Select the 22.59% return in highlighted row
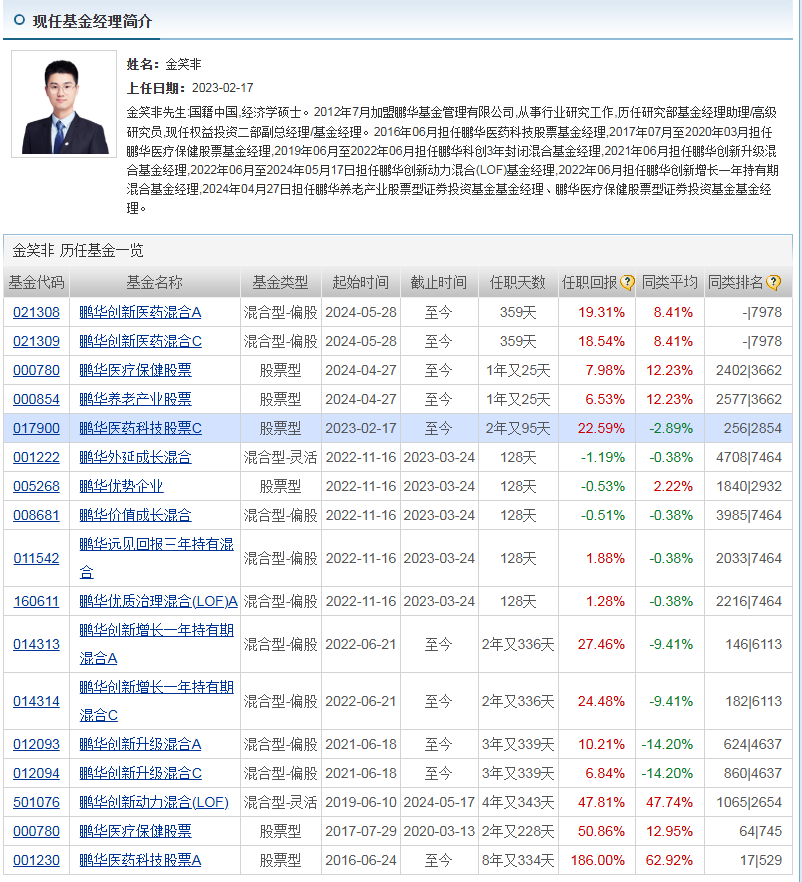This screenshot has height=882, width=802. [x=601, y=428]
